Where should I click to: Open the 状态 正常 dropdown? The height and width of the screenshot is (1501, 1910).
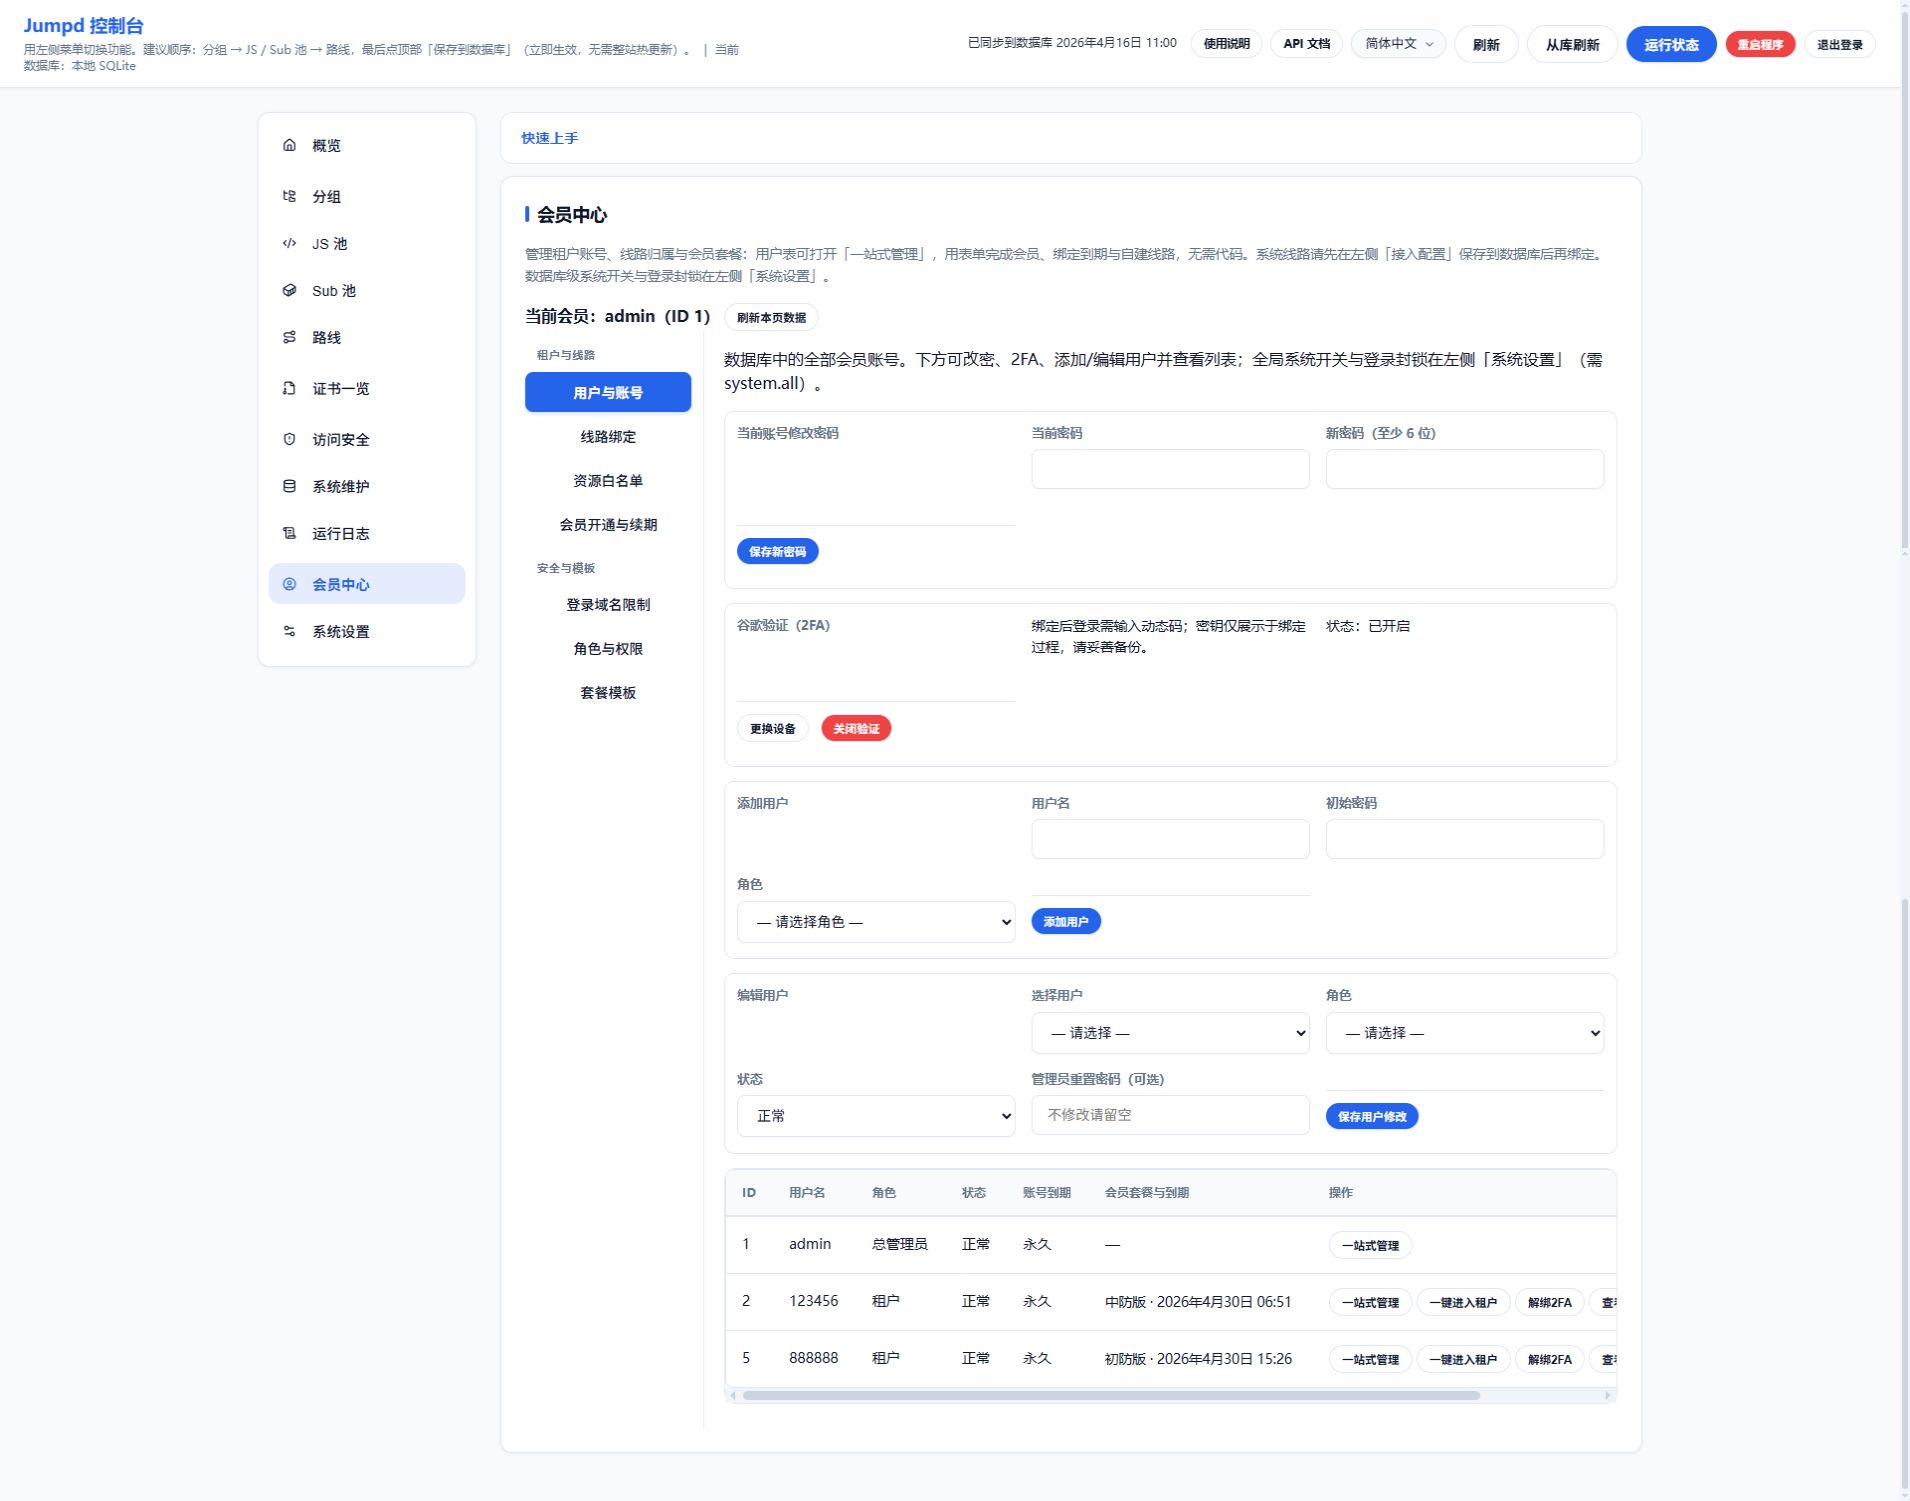click(x=876, y=1116)
